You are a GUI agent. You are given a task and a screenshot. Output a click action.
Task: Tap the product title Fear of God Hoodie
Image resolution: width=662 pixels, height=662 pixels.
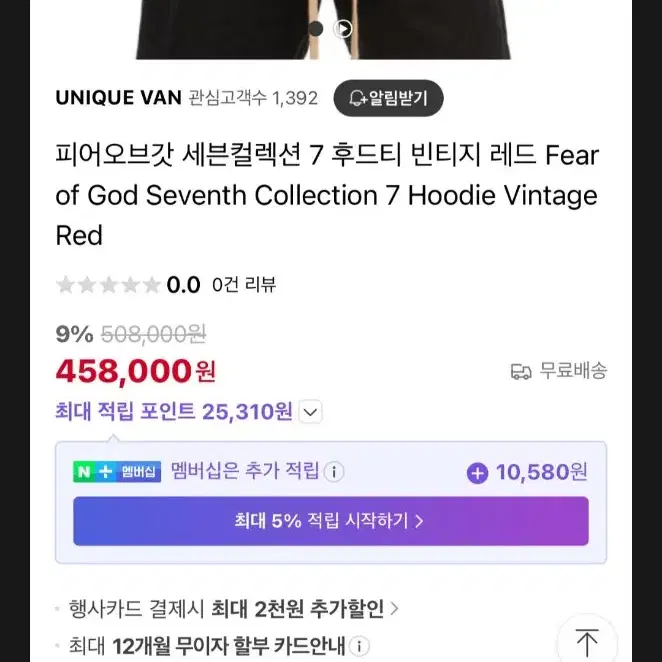coord(327,195)
